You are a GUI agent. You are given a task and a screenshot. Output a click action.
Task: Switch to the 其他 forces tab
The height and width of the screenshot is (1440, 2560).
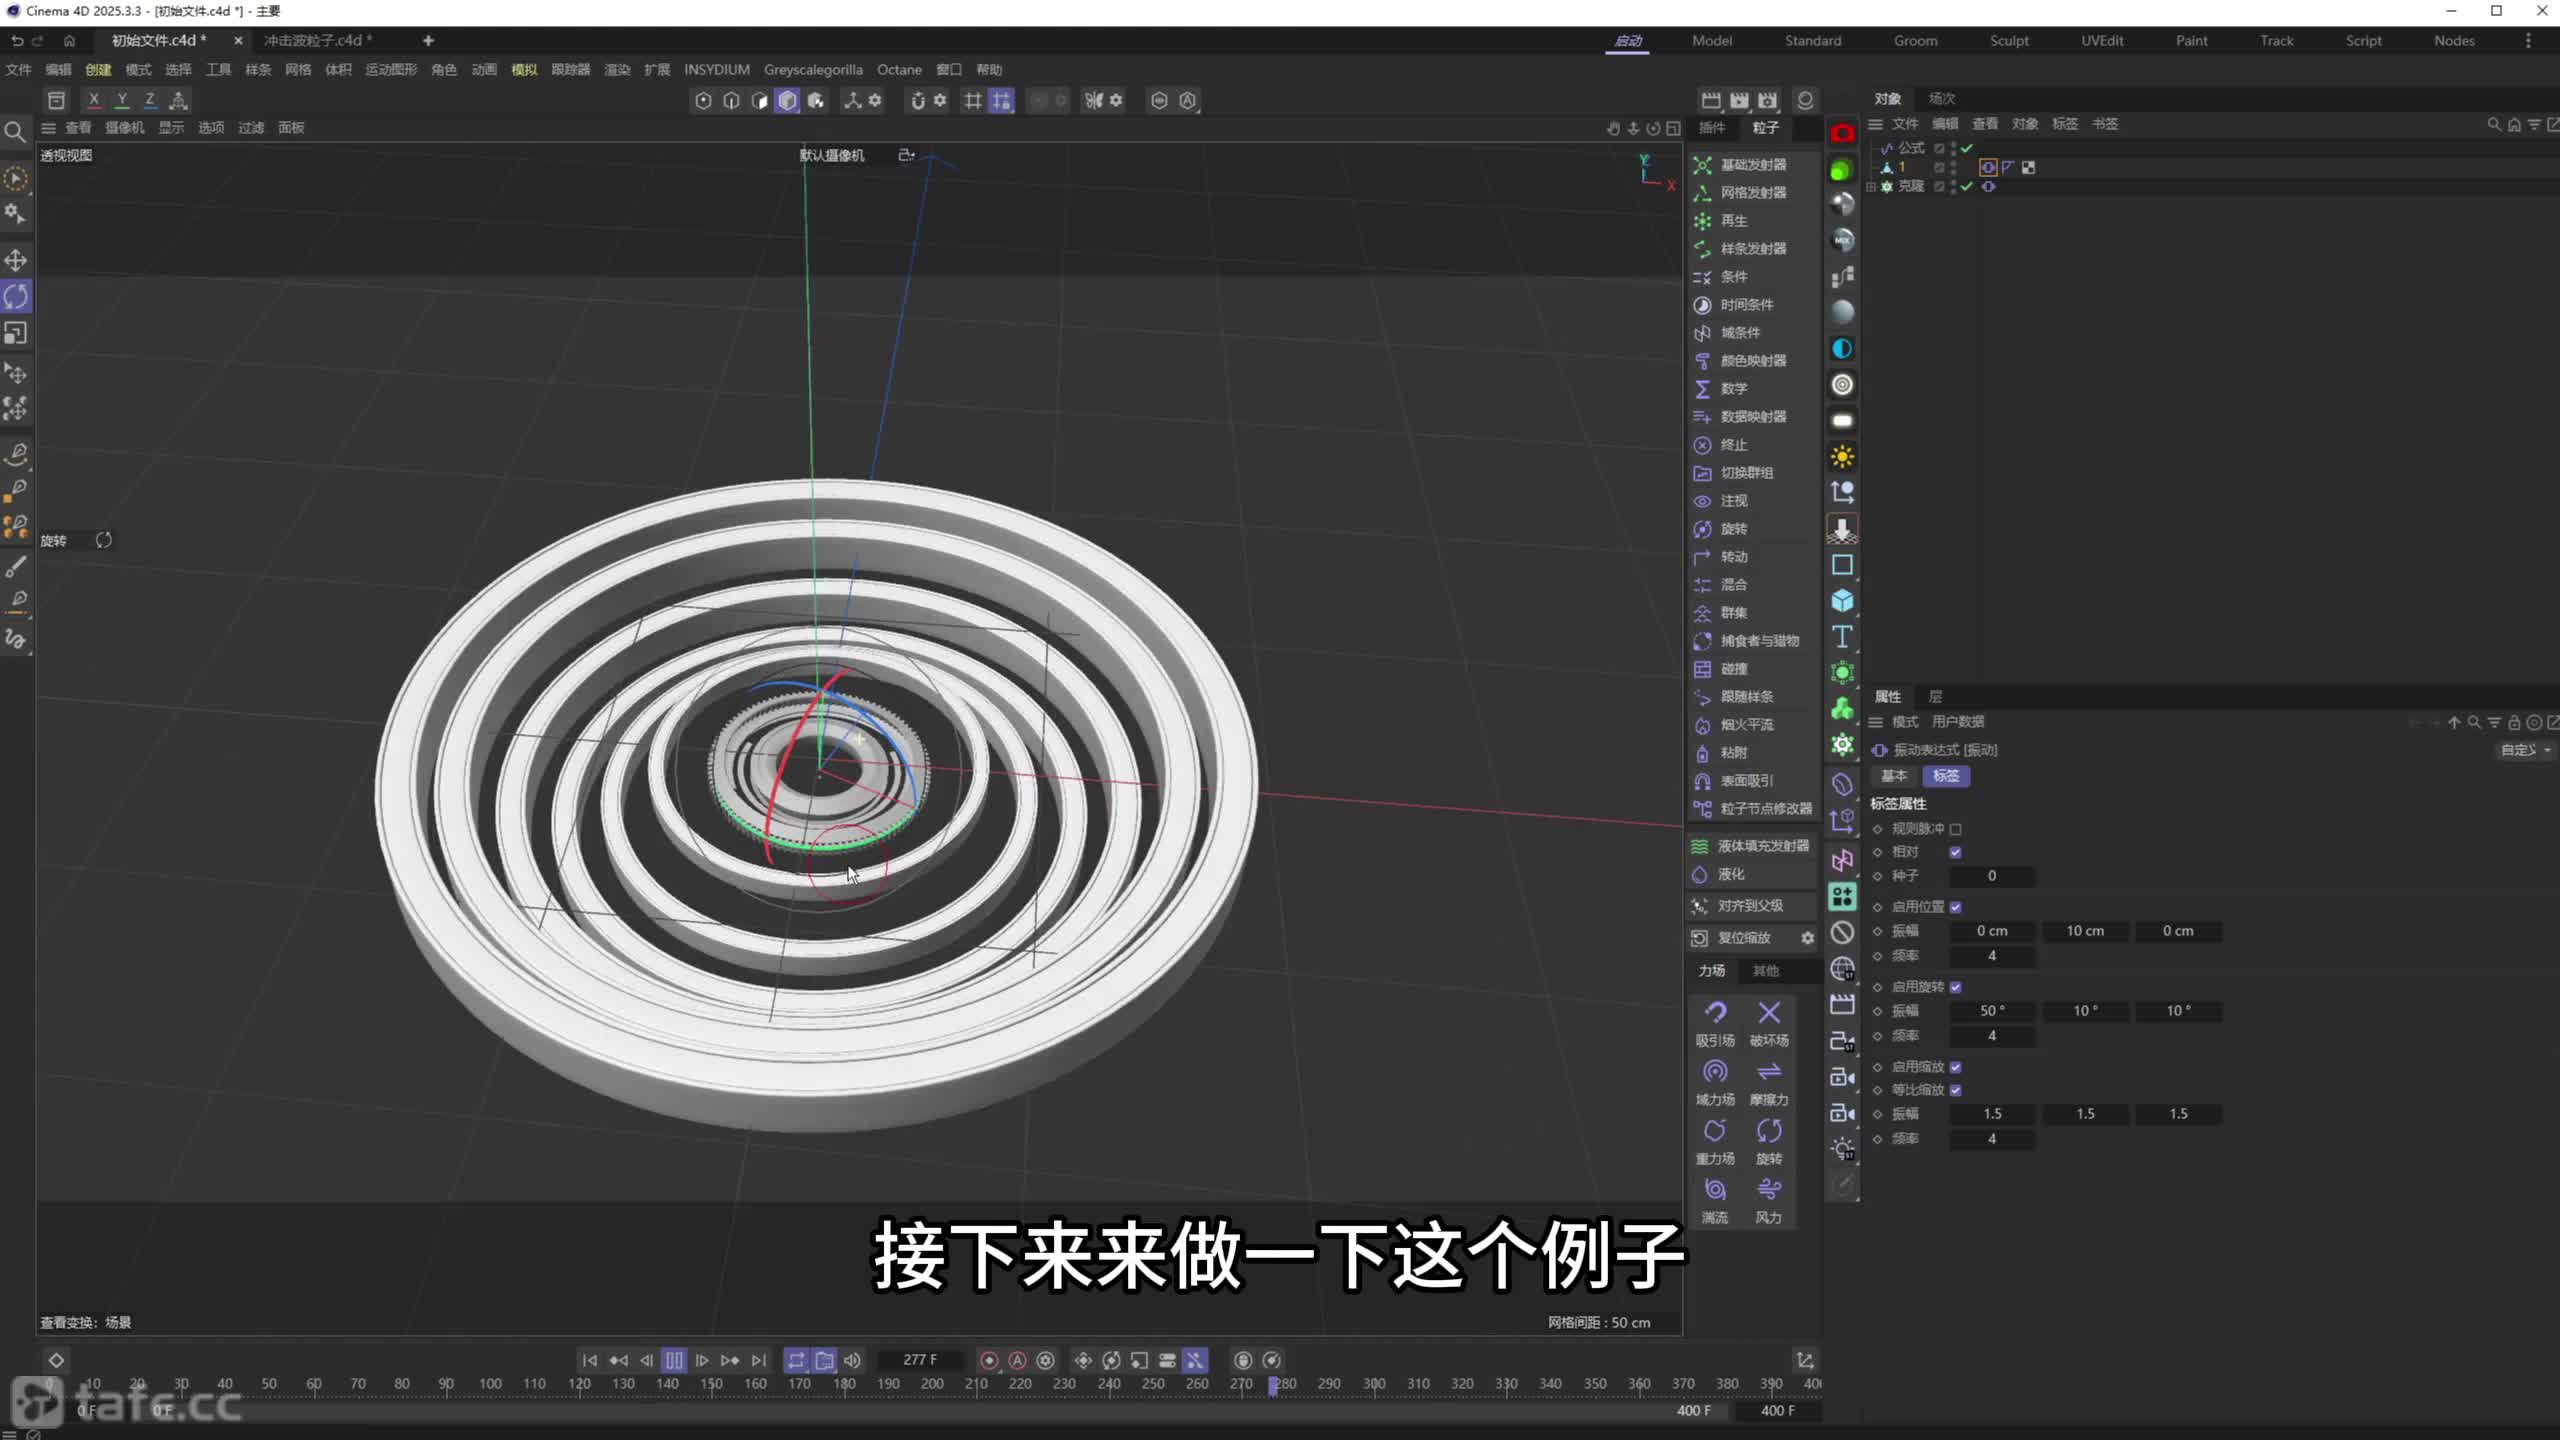click(1766, 971)
